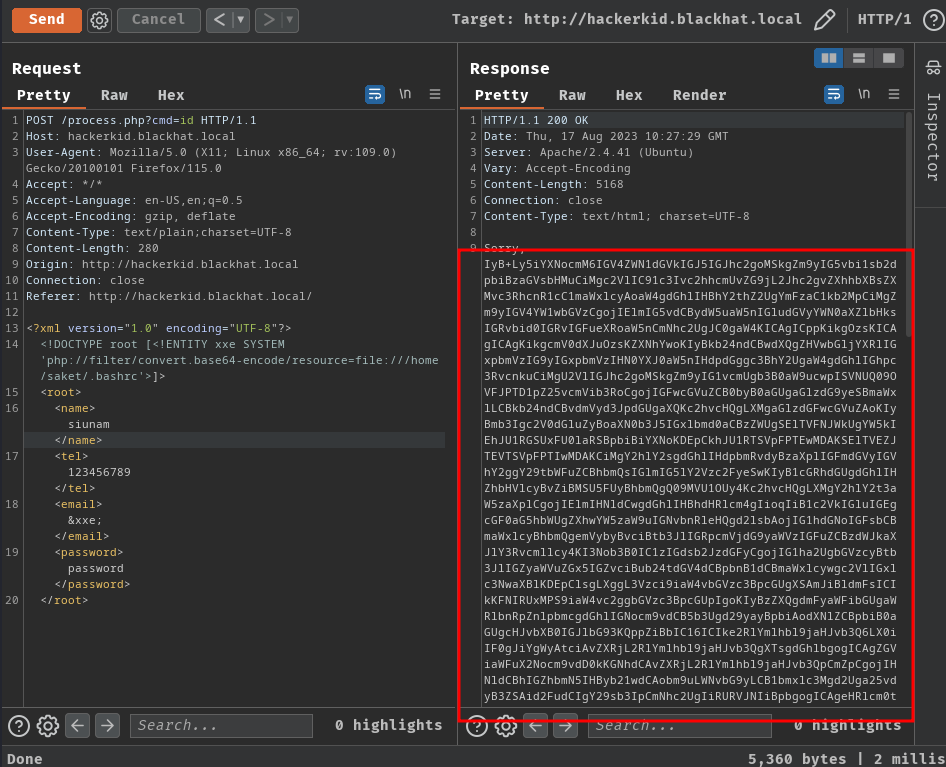Select Request Pretty tab
Image resolution: width=946 pixels, height=767 pixels.
tap(43, 95)
